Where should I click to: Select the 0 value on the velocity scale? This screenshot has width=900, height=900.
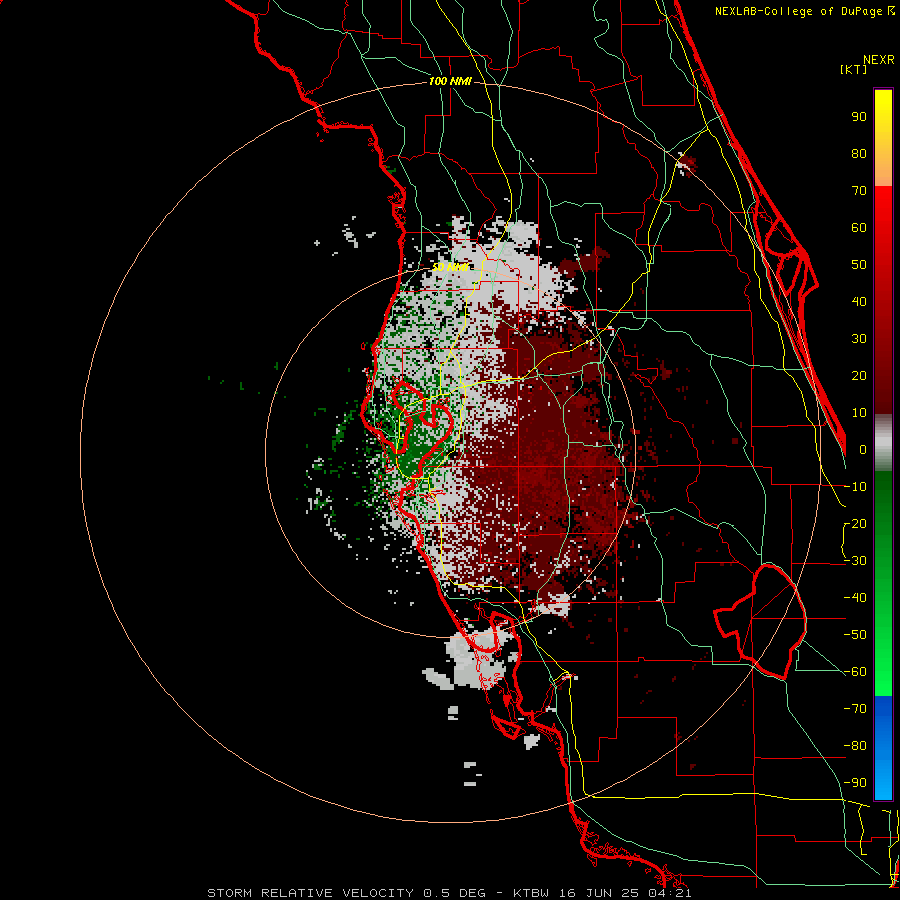[x=863, y=449]
